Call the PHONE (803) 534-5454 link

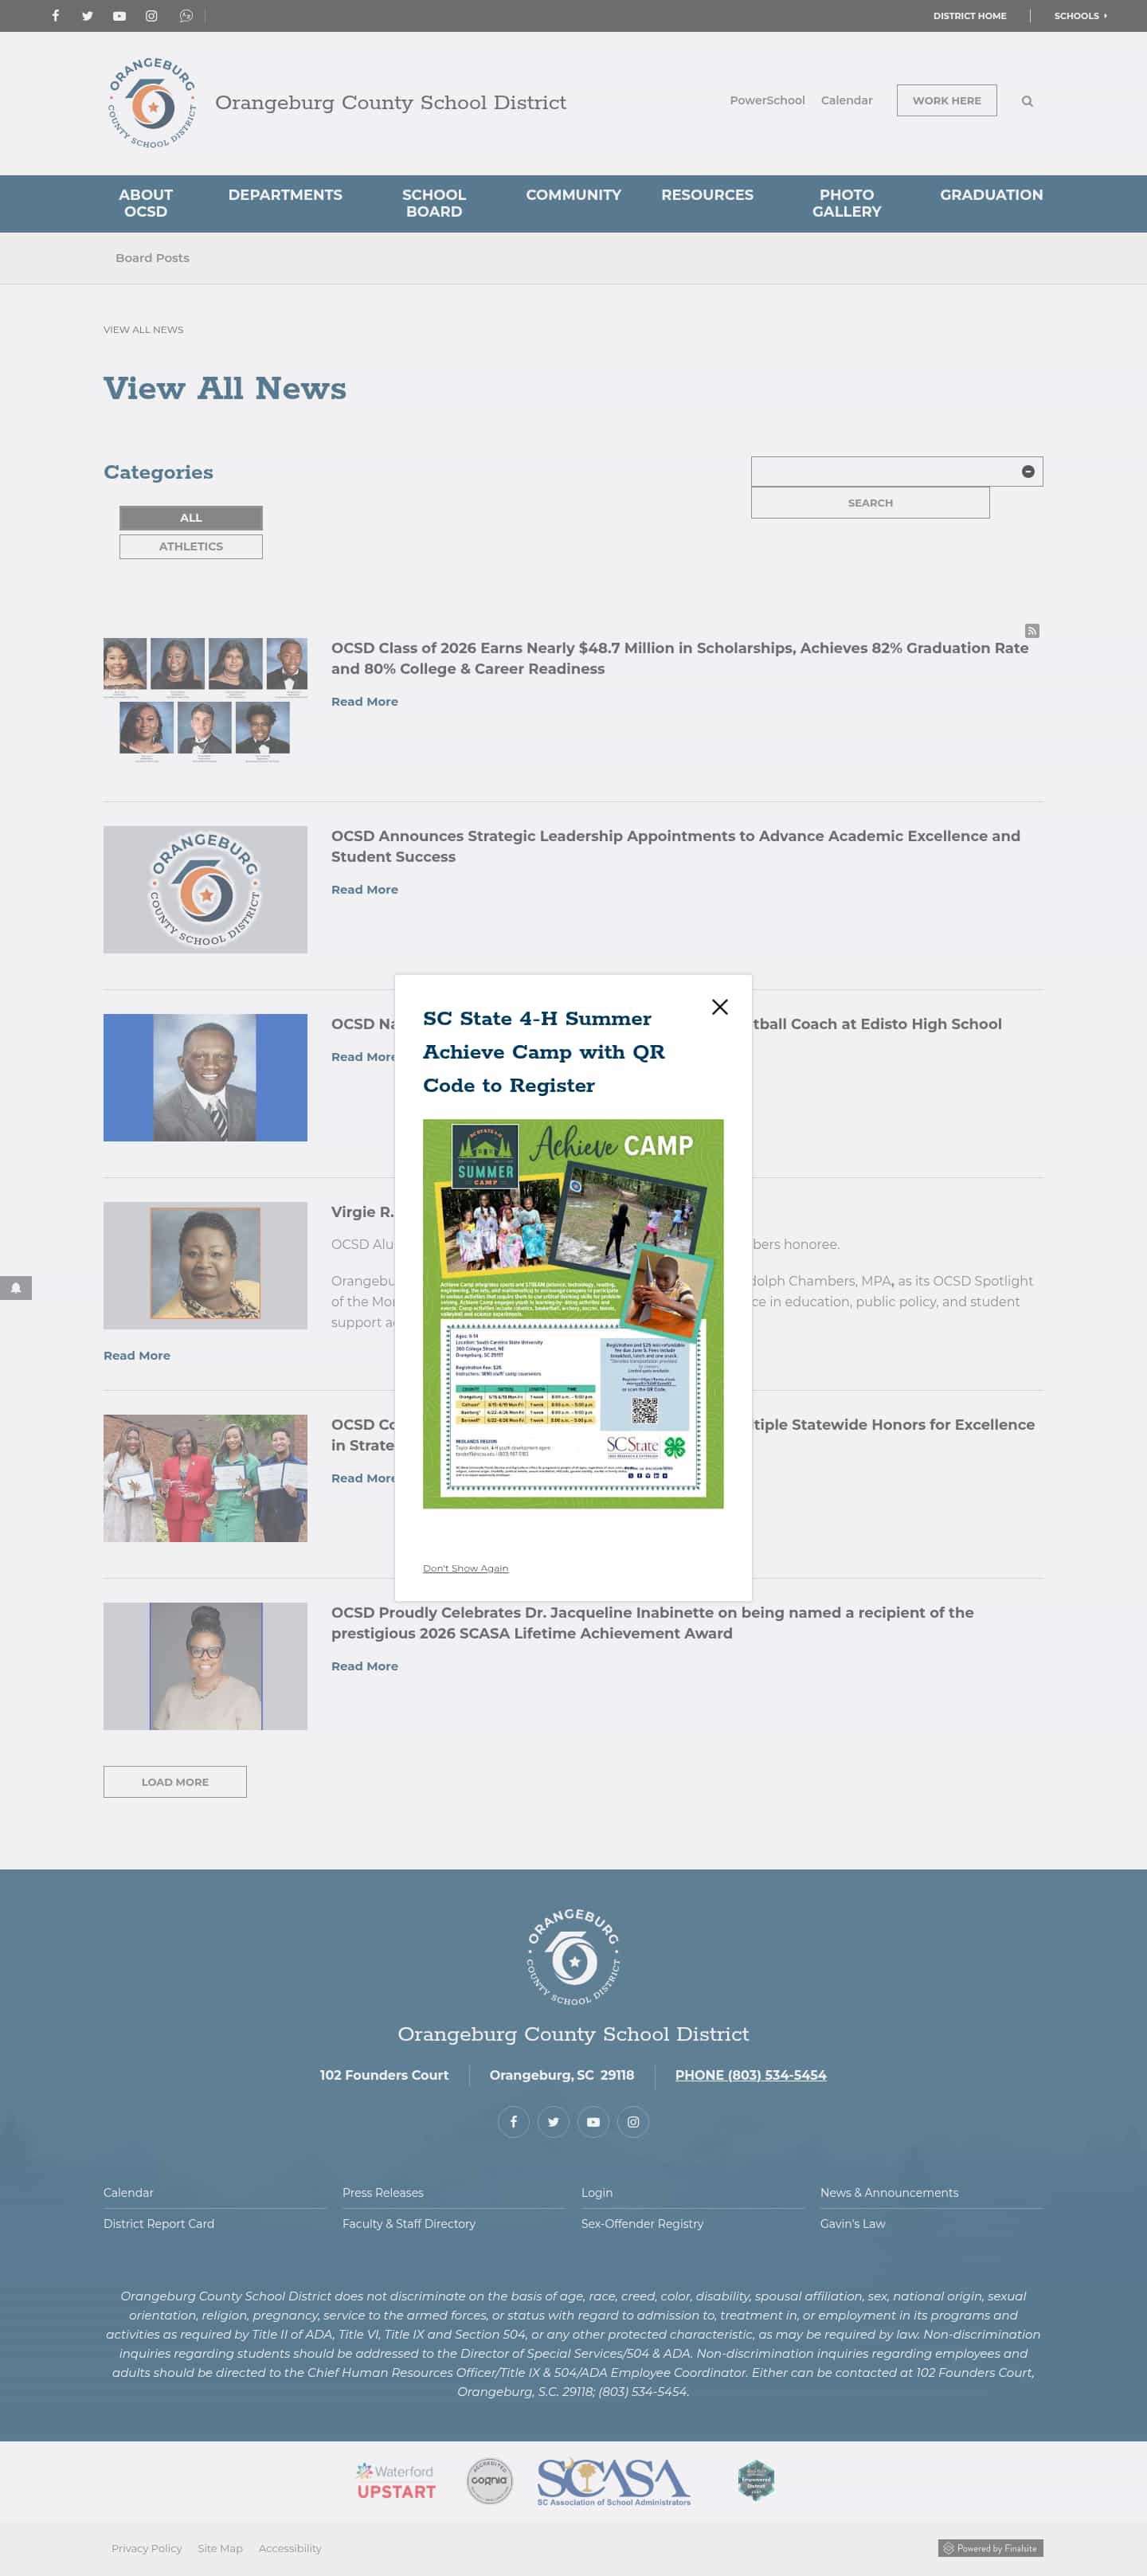[x=751, y=2075]
